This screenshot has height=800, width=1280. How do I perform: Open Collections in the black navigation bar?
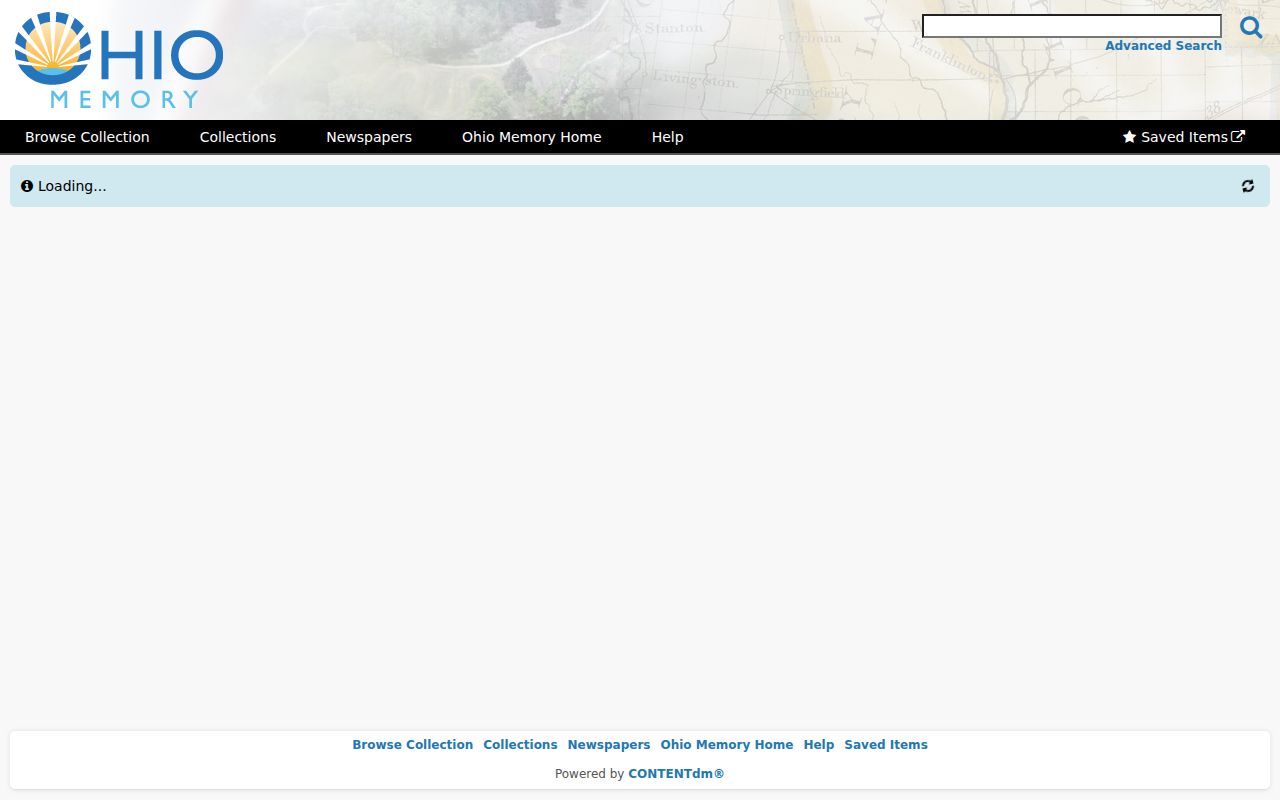[238, 137]
